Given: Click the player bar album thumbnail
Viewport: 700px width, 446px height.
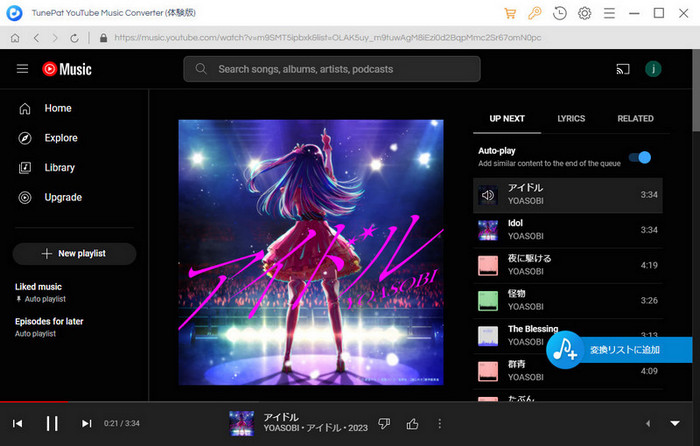Looking at the screenshot, I should tap(242, 423).
